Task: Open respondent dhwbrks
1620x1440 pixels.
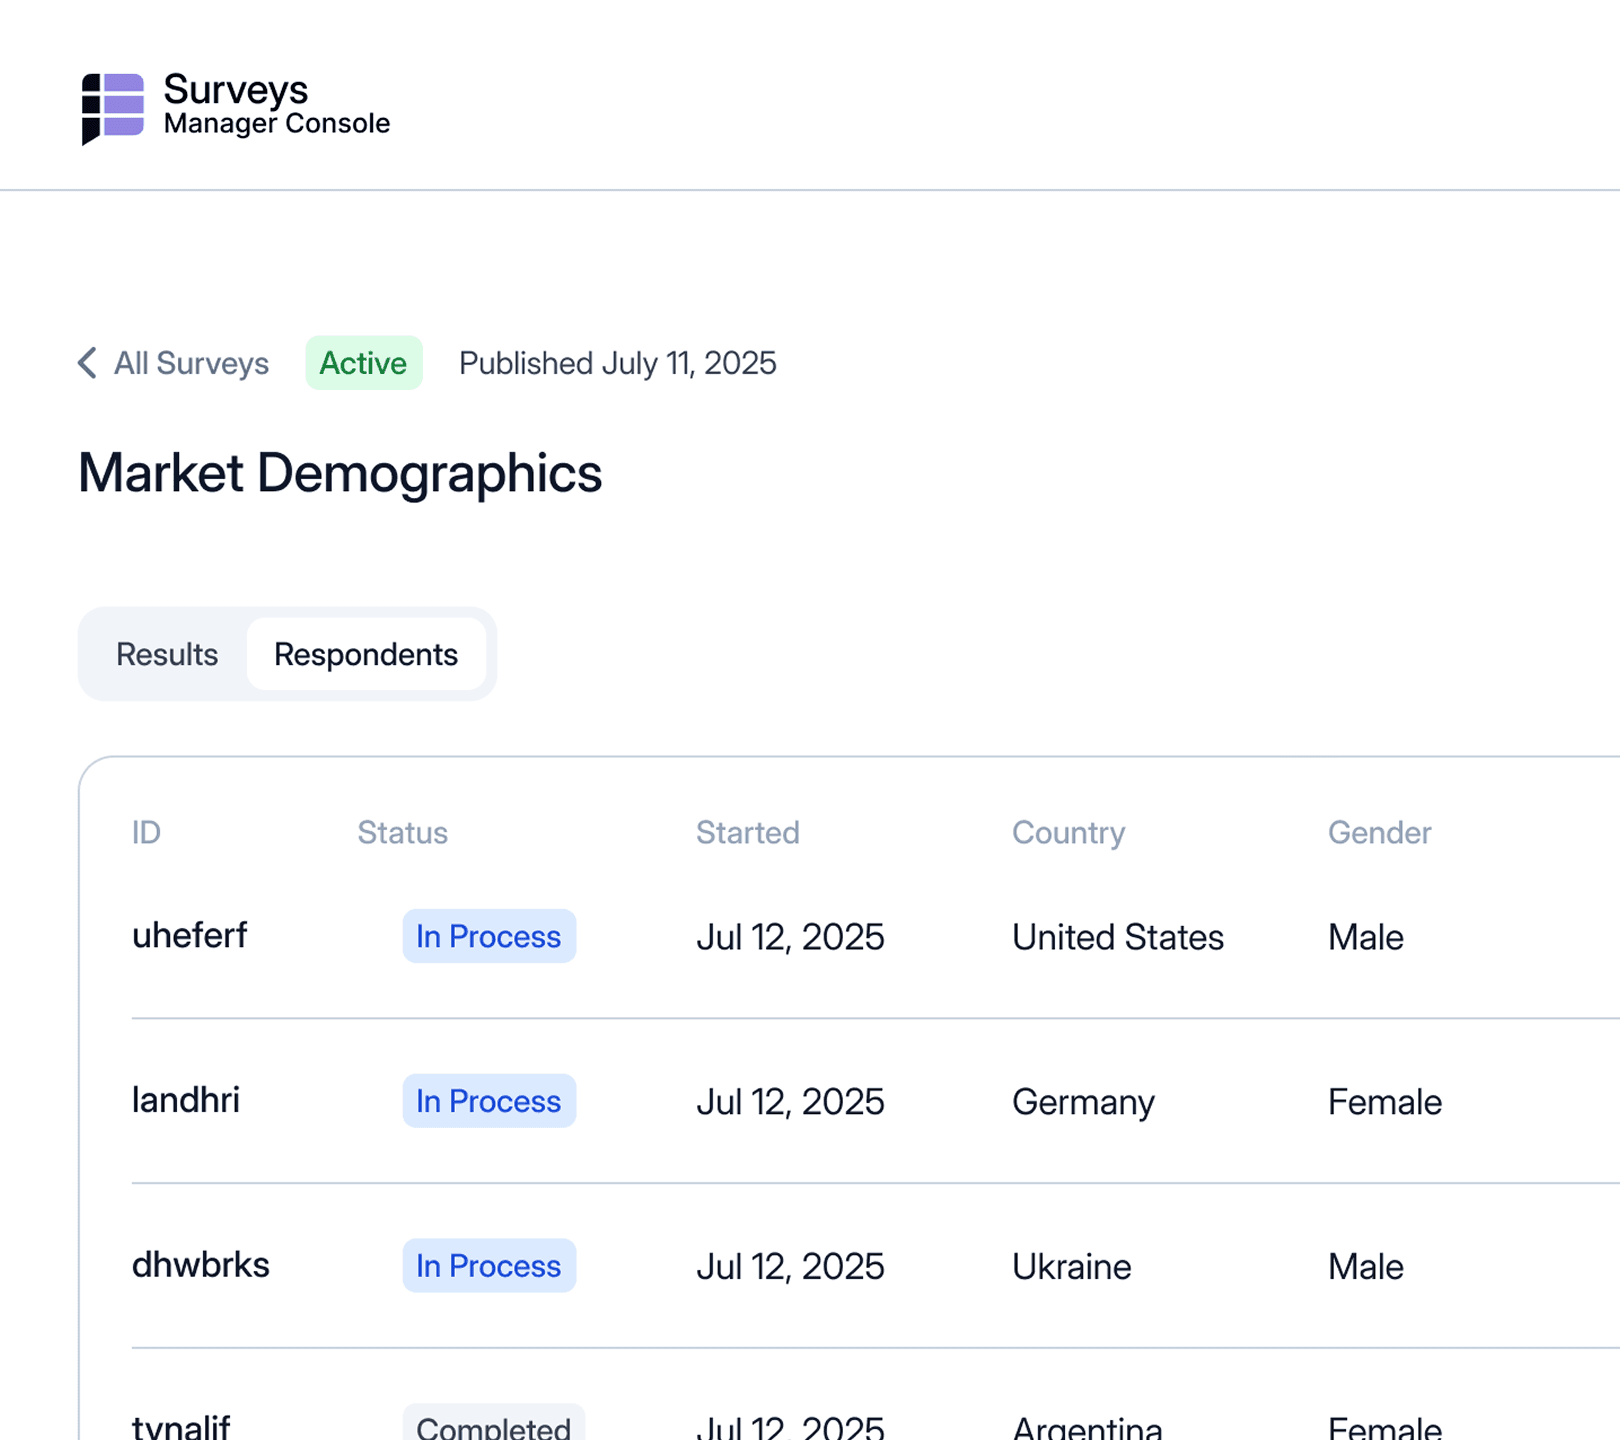Action: coord(200,1265)
